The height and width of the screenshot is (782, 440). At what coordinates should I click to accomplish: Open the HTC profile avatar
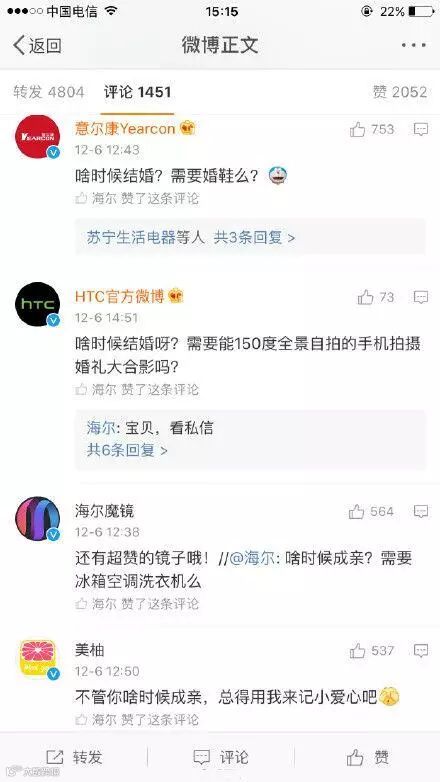click(x=37, y=304)
